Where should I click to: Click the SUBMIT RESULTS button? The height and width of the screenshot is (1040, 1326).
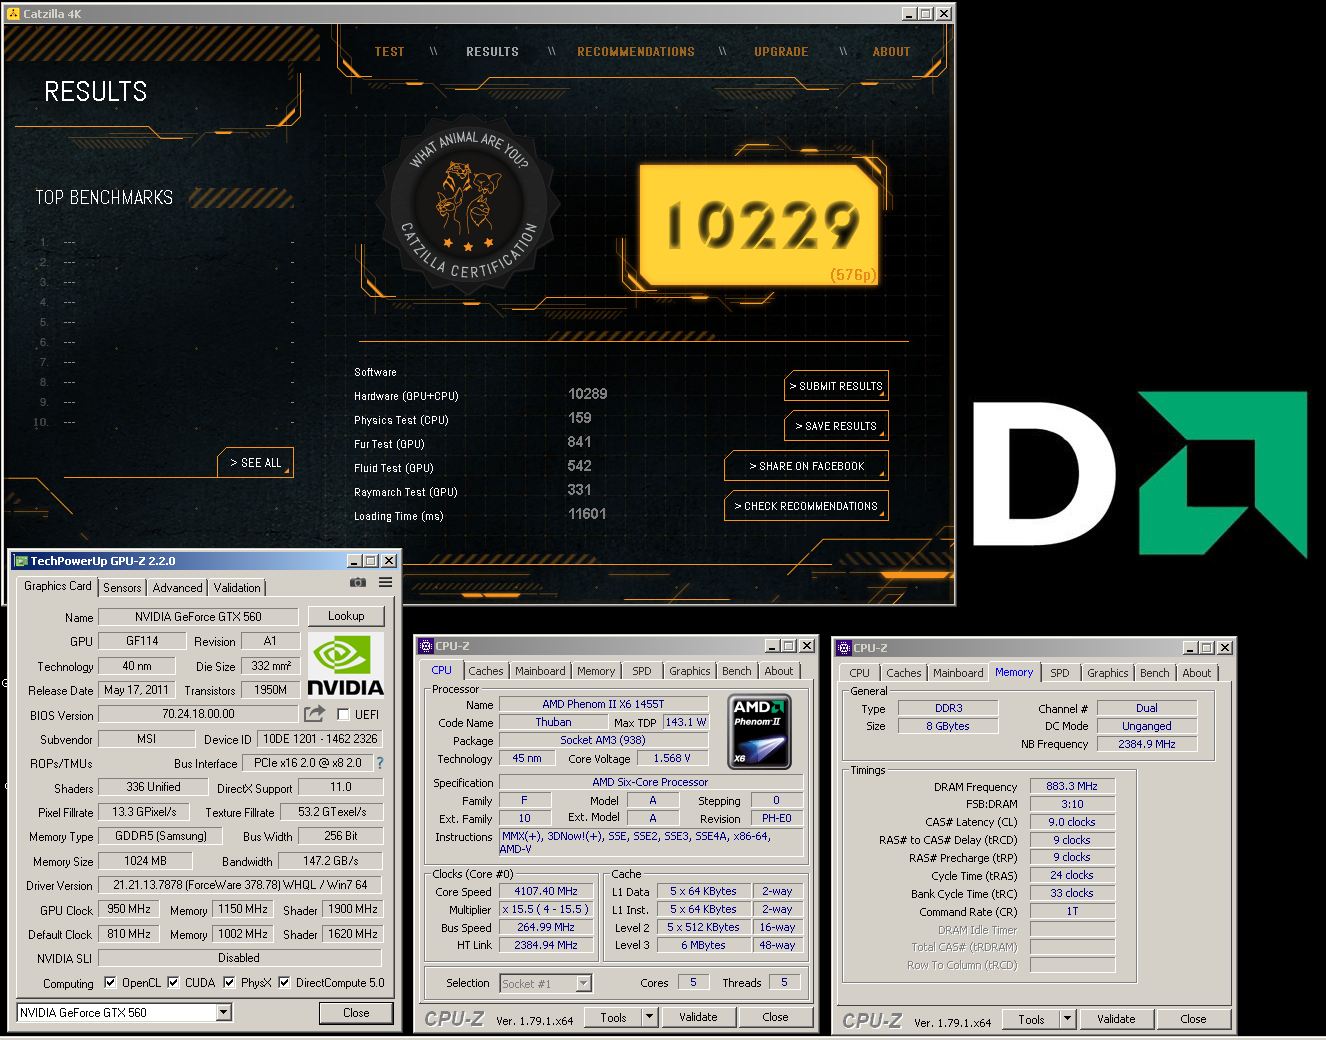pos(836,386)
